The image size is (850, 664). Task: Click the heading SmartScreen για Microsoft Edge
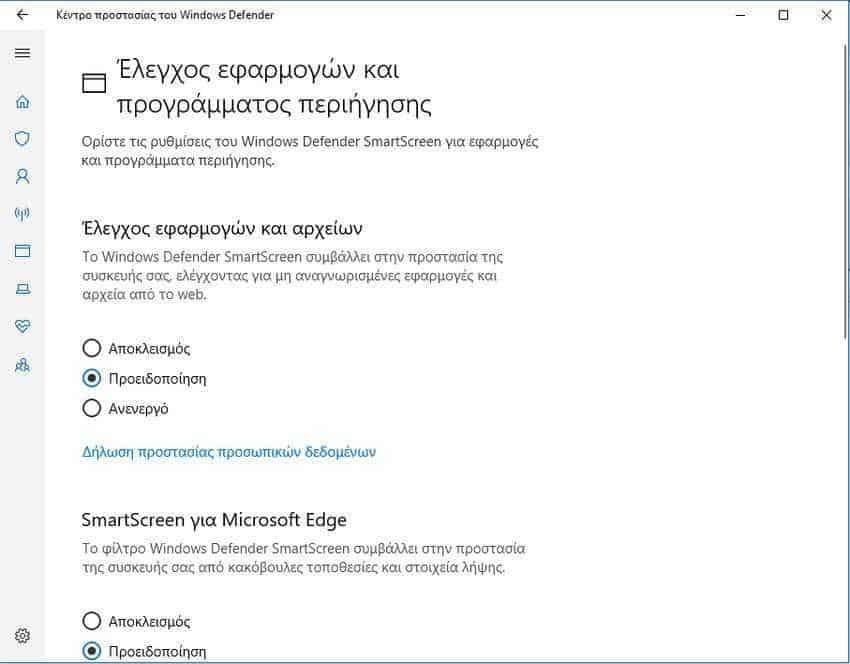coord(214,520)
